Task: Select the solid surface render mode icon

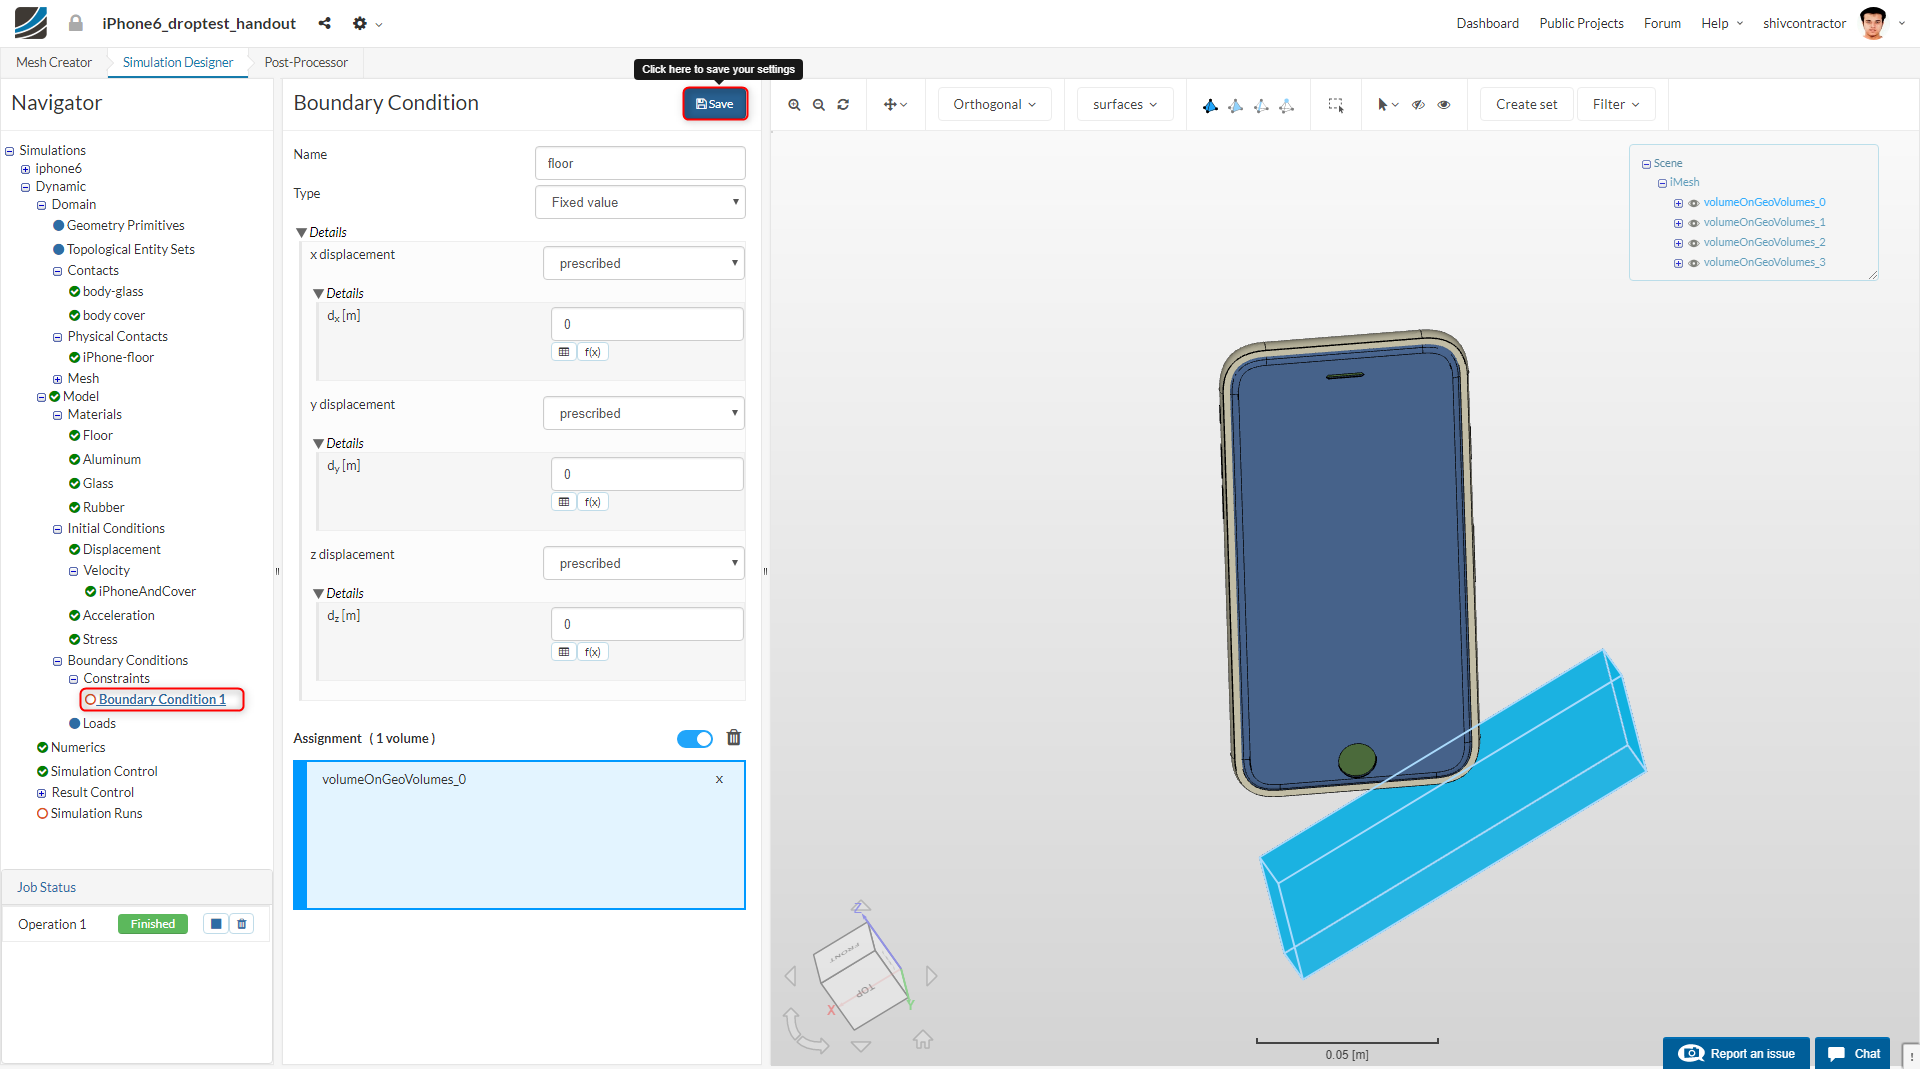Action: point(1210,105)
